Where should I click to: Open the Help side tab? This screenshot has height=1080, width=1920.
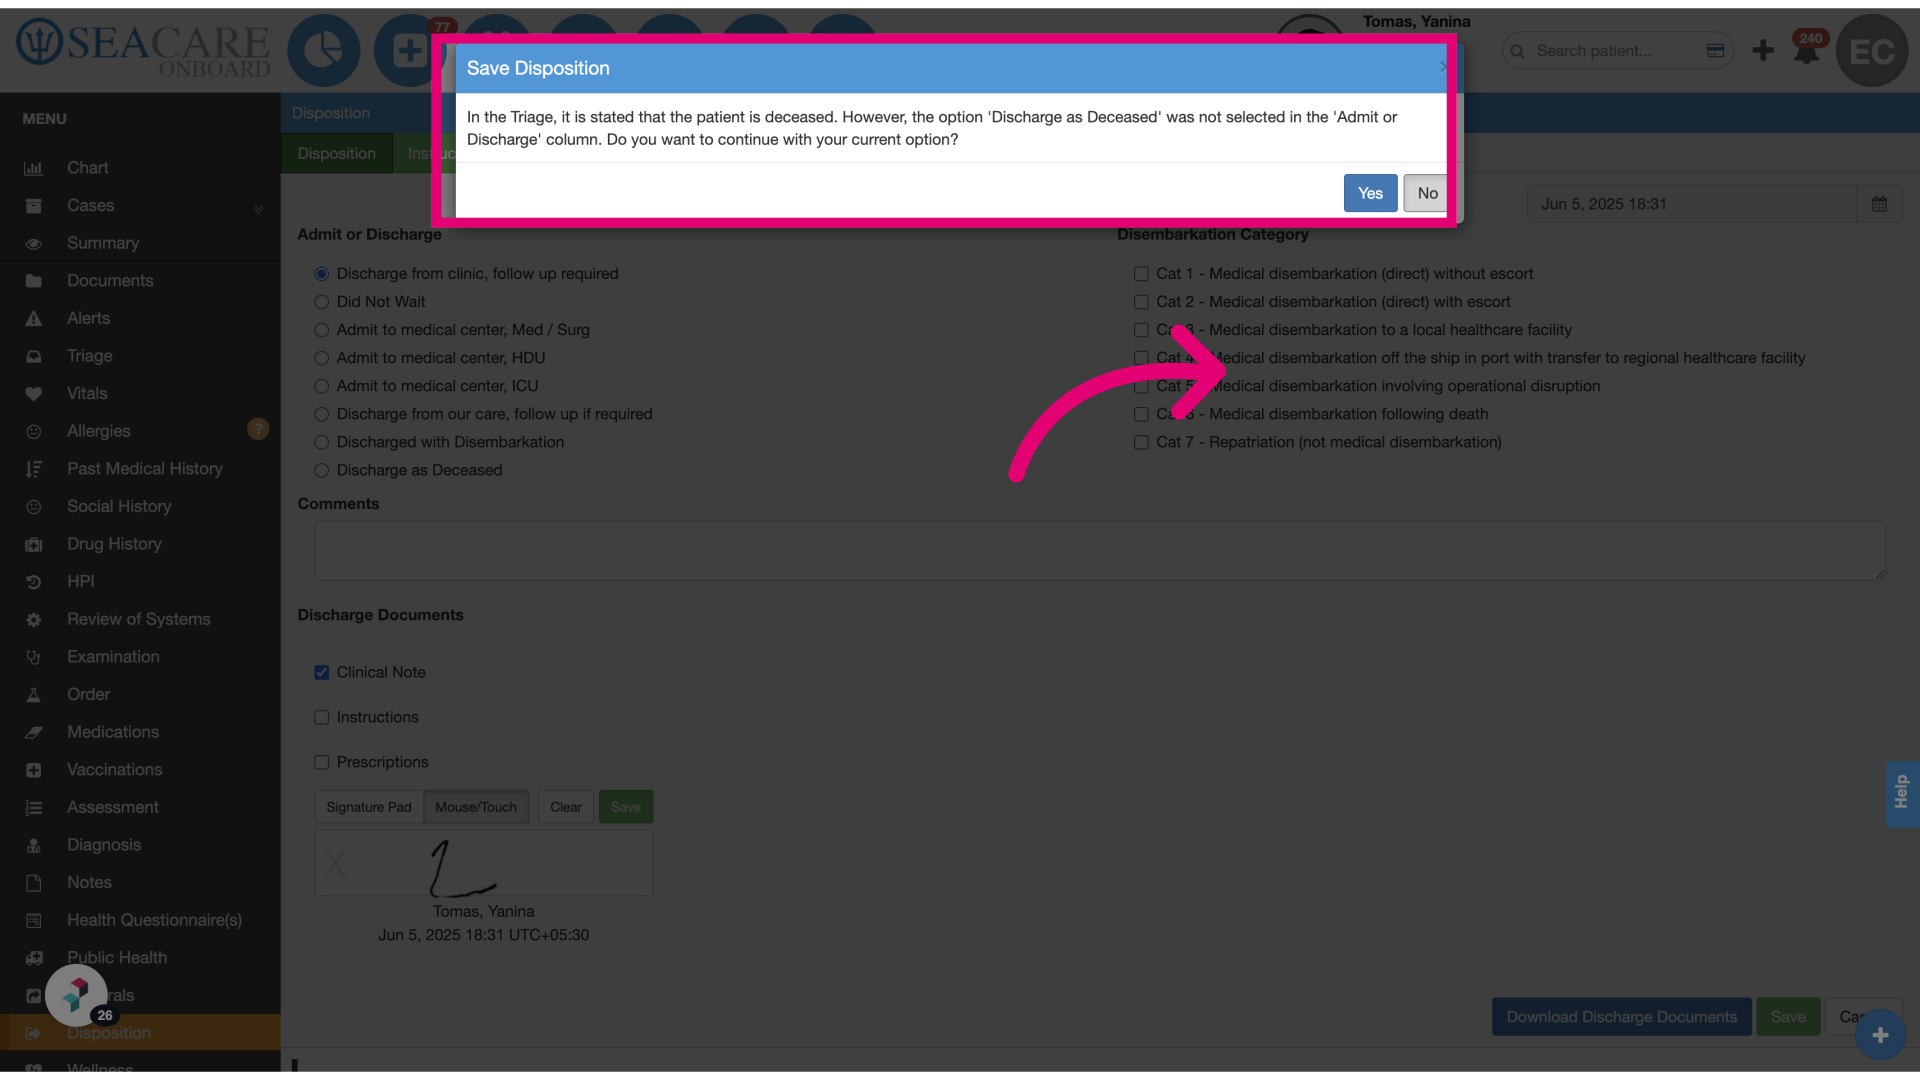coord(1902,793)
